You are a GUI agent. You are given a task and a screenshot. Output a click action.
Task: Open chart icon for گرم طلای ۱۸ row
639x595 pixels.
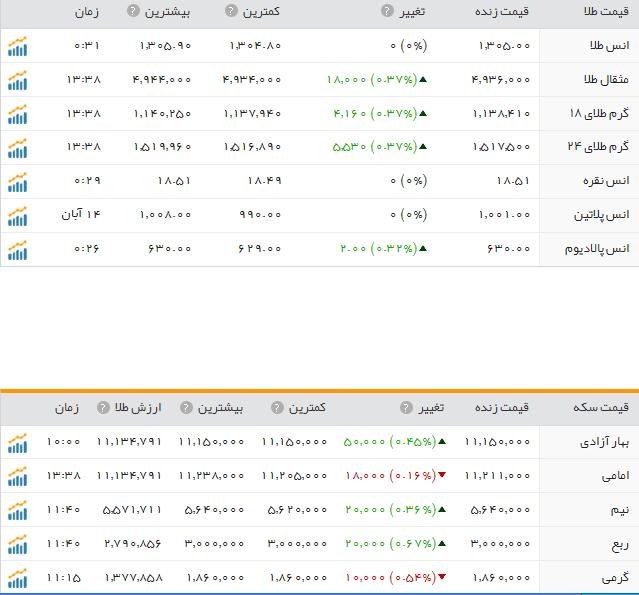click(17, 114)
